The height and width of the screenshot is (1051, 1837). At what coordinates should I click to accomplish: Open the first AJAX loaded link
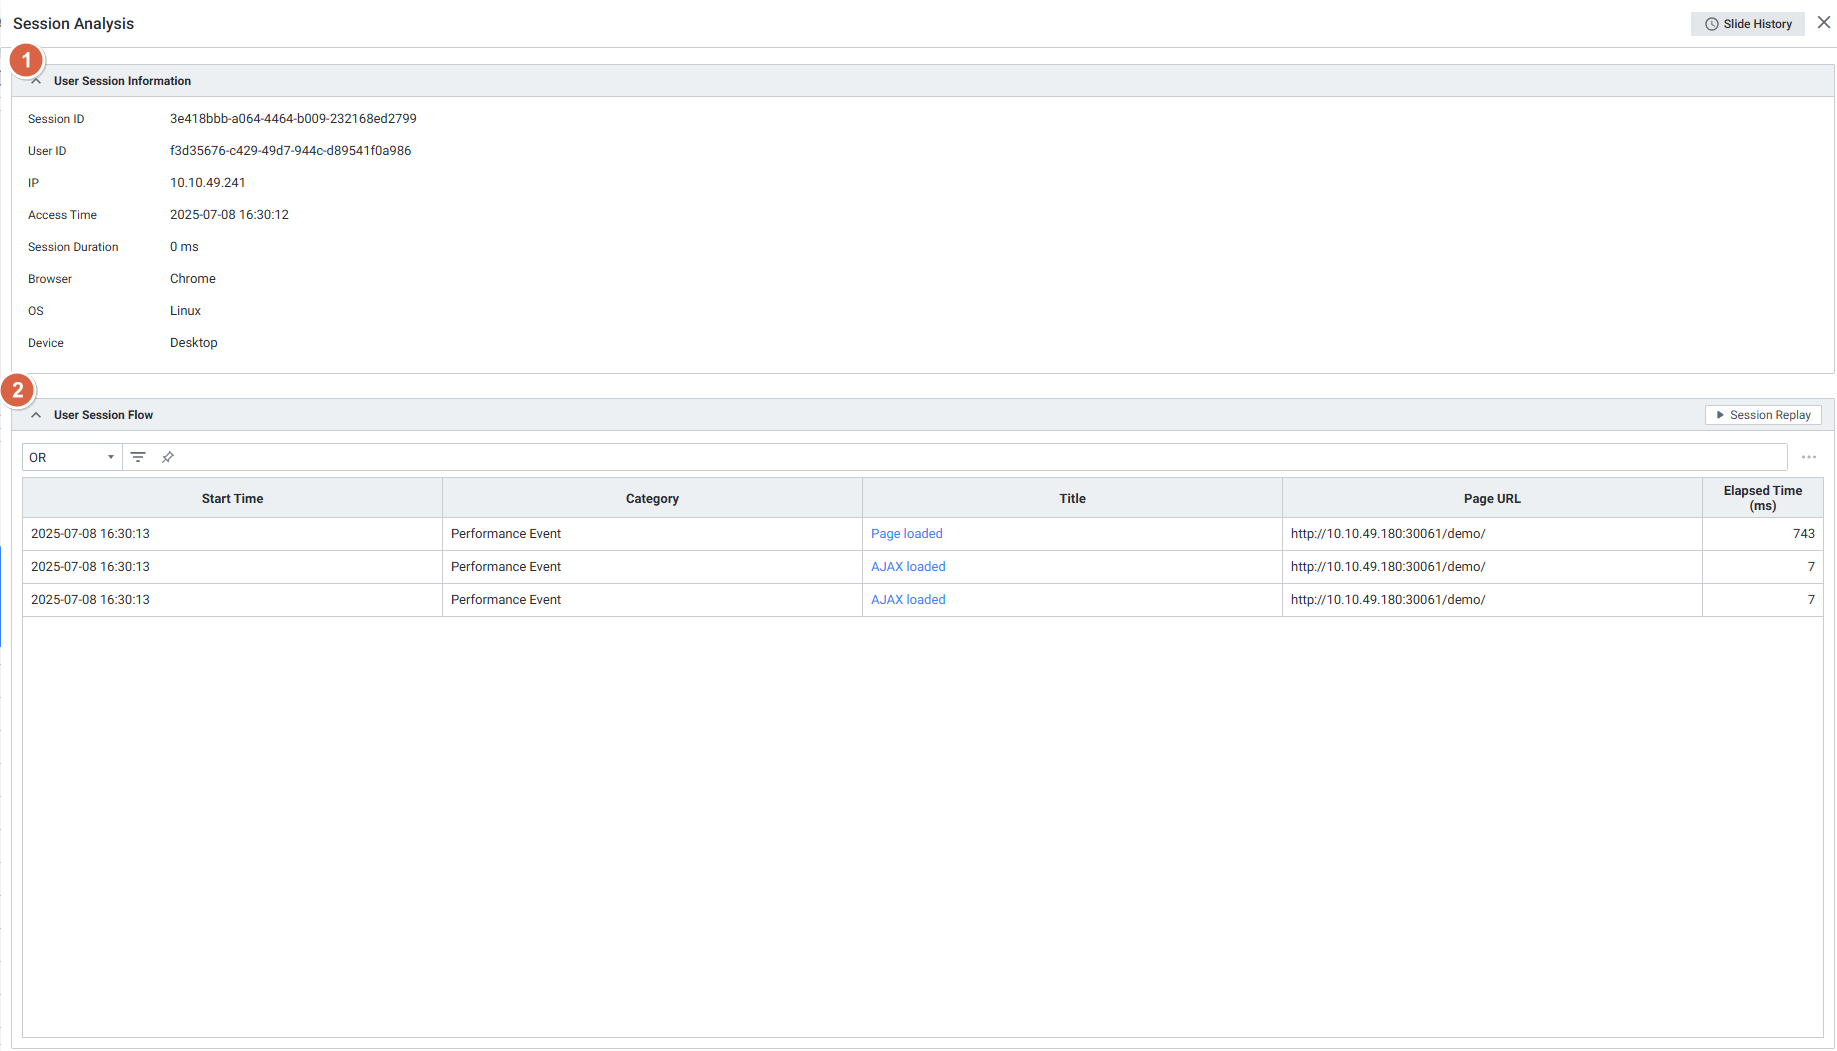pyautogui.click(x=907, y=567)
